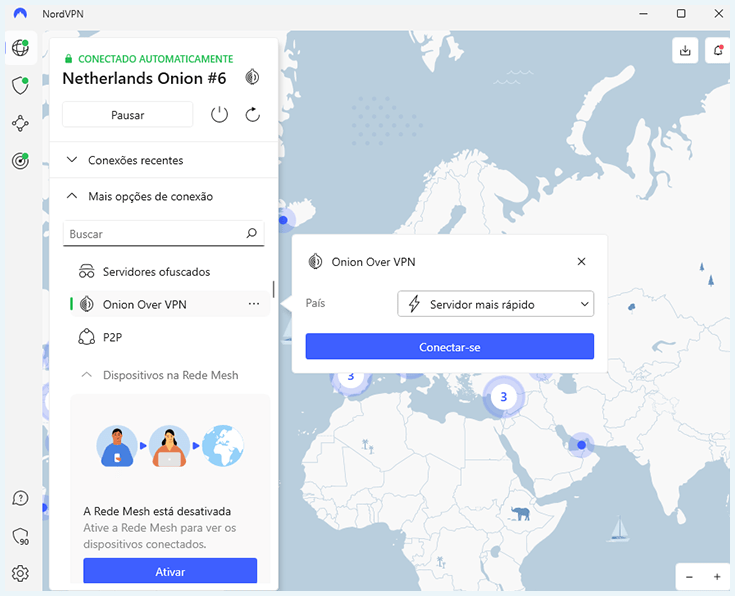Select Servidores ofuscados in the list
This screenshot has width=735, height=596.
170,272
